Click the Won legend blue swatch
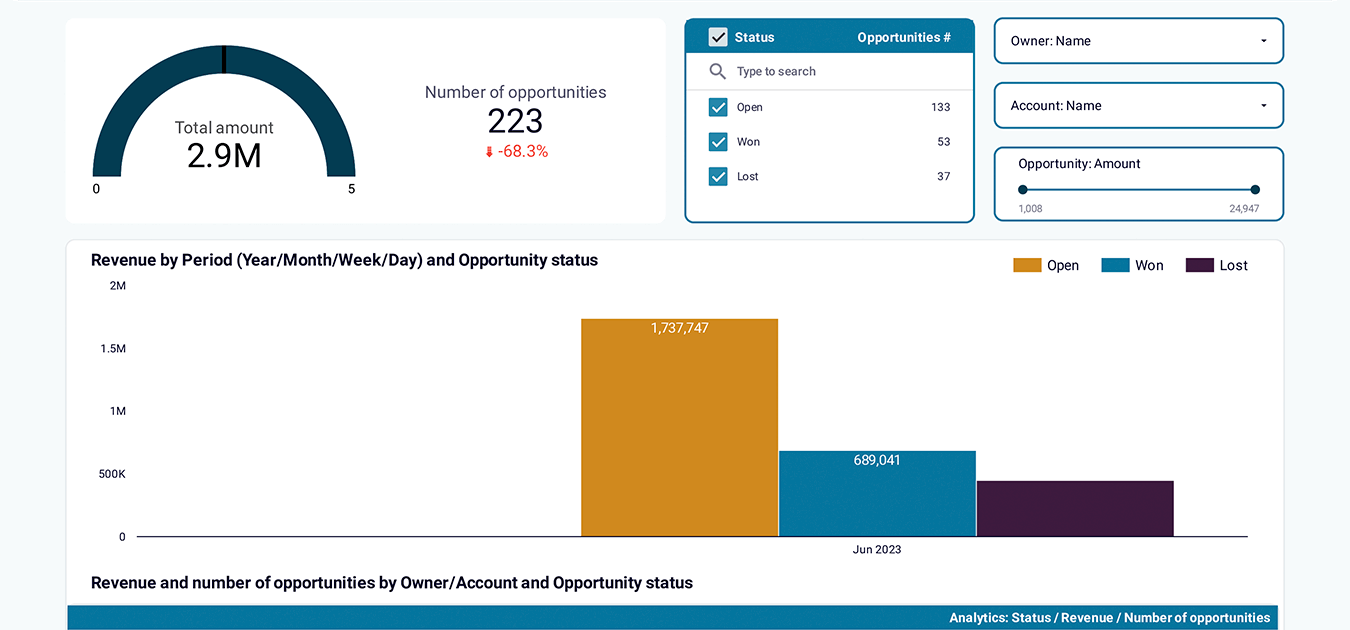 click(x=1115, y=265)
